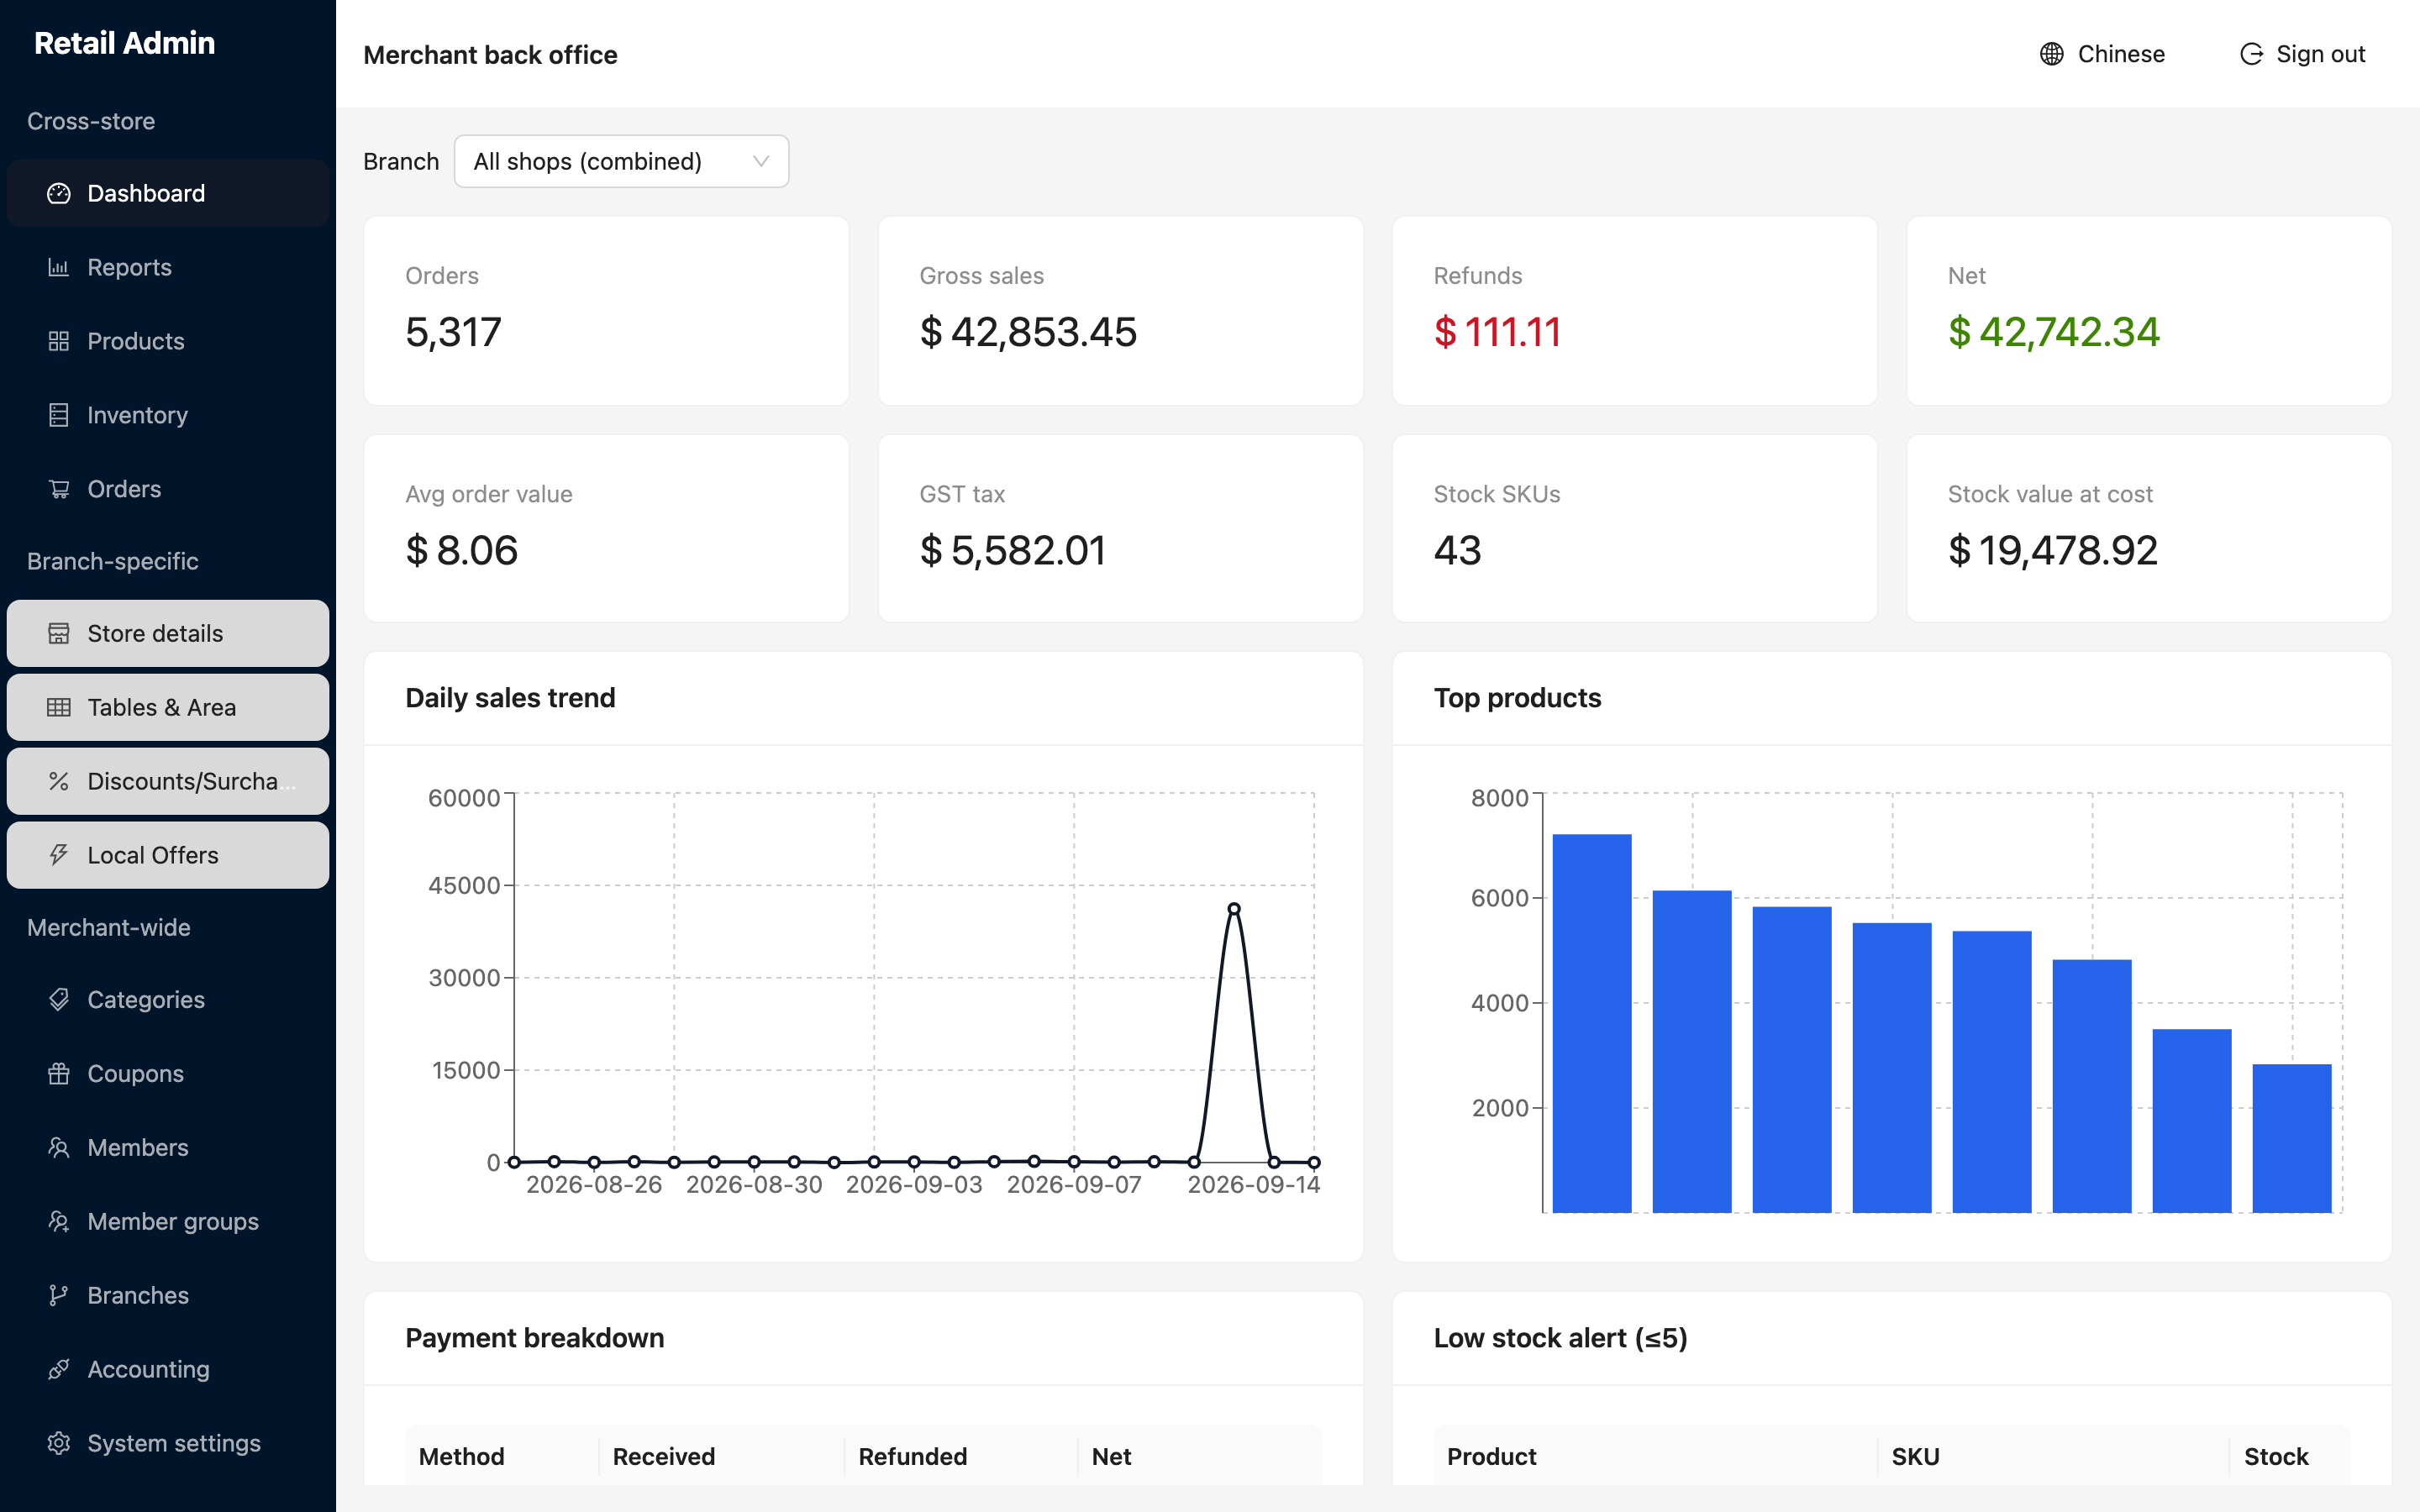Click the sign out arrow icon
Viewport: 2420px width, 1512px height.
(2251, 54)
